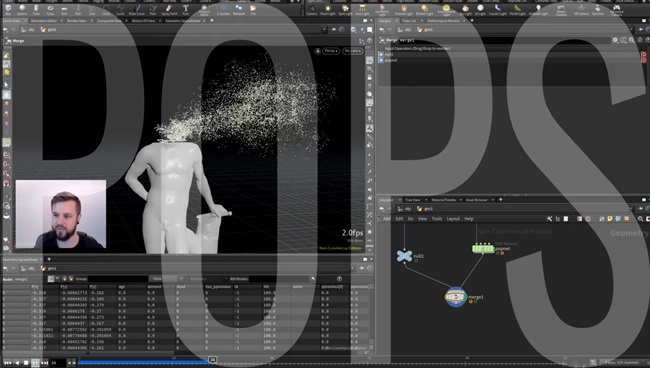This screenshot has height=368, width=650.
Task: Switch to the Tree View tab
Action: (x=412, y=200)
